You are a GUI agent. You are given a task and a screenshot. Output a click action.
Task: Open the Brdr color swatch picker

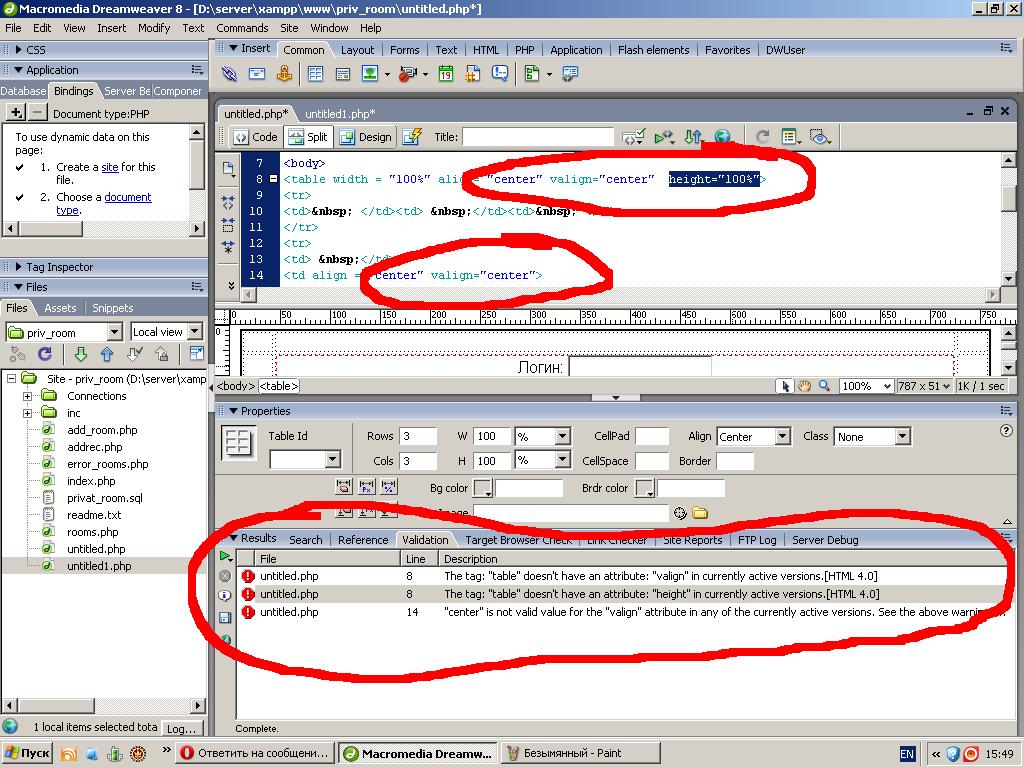click(x=645, y=488)
